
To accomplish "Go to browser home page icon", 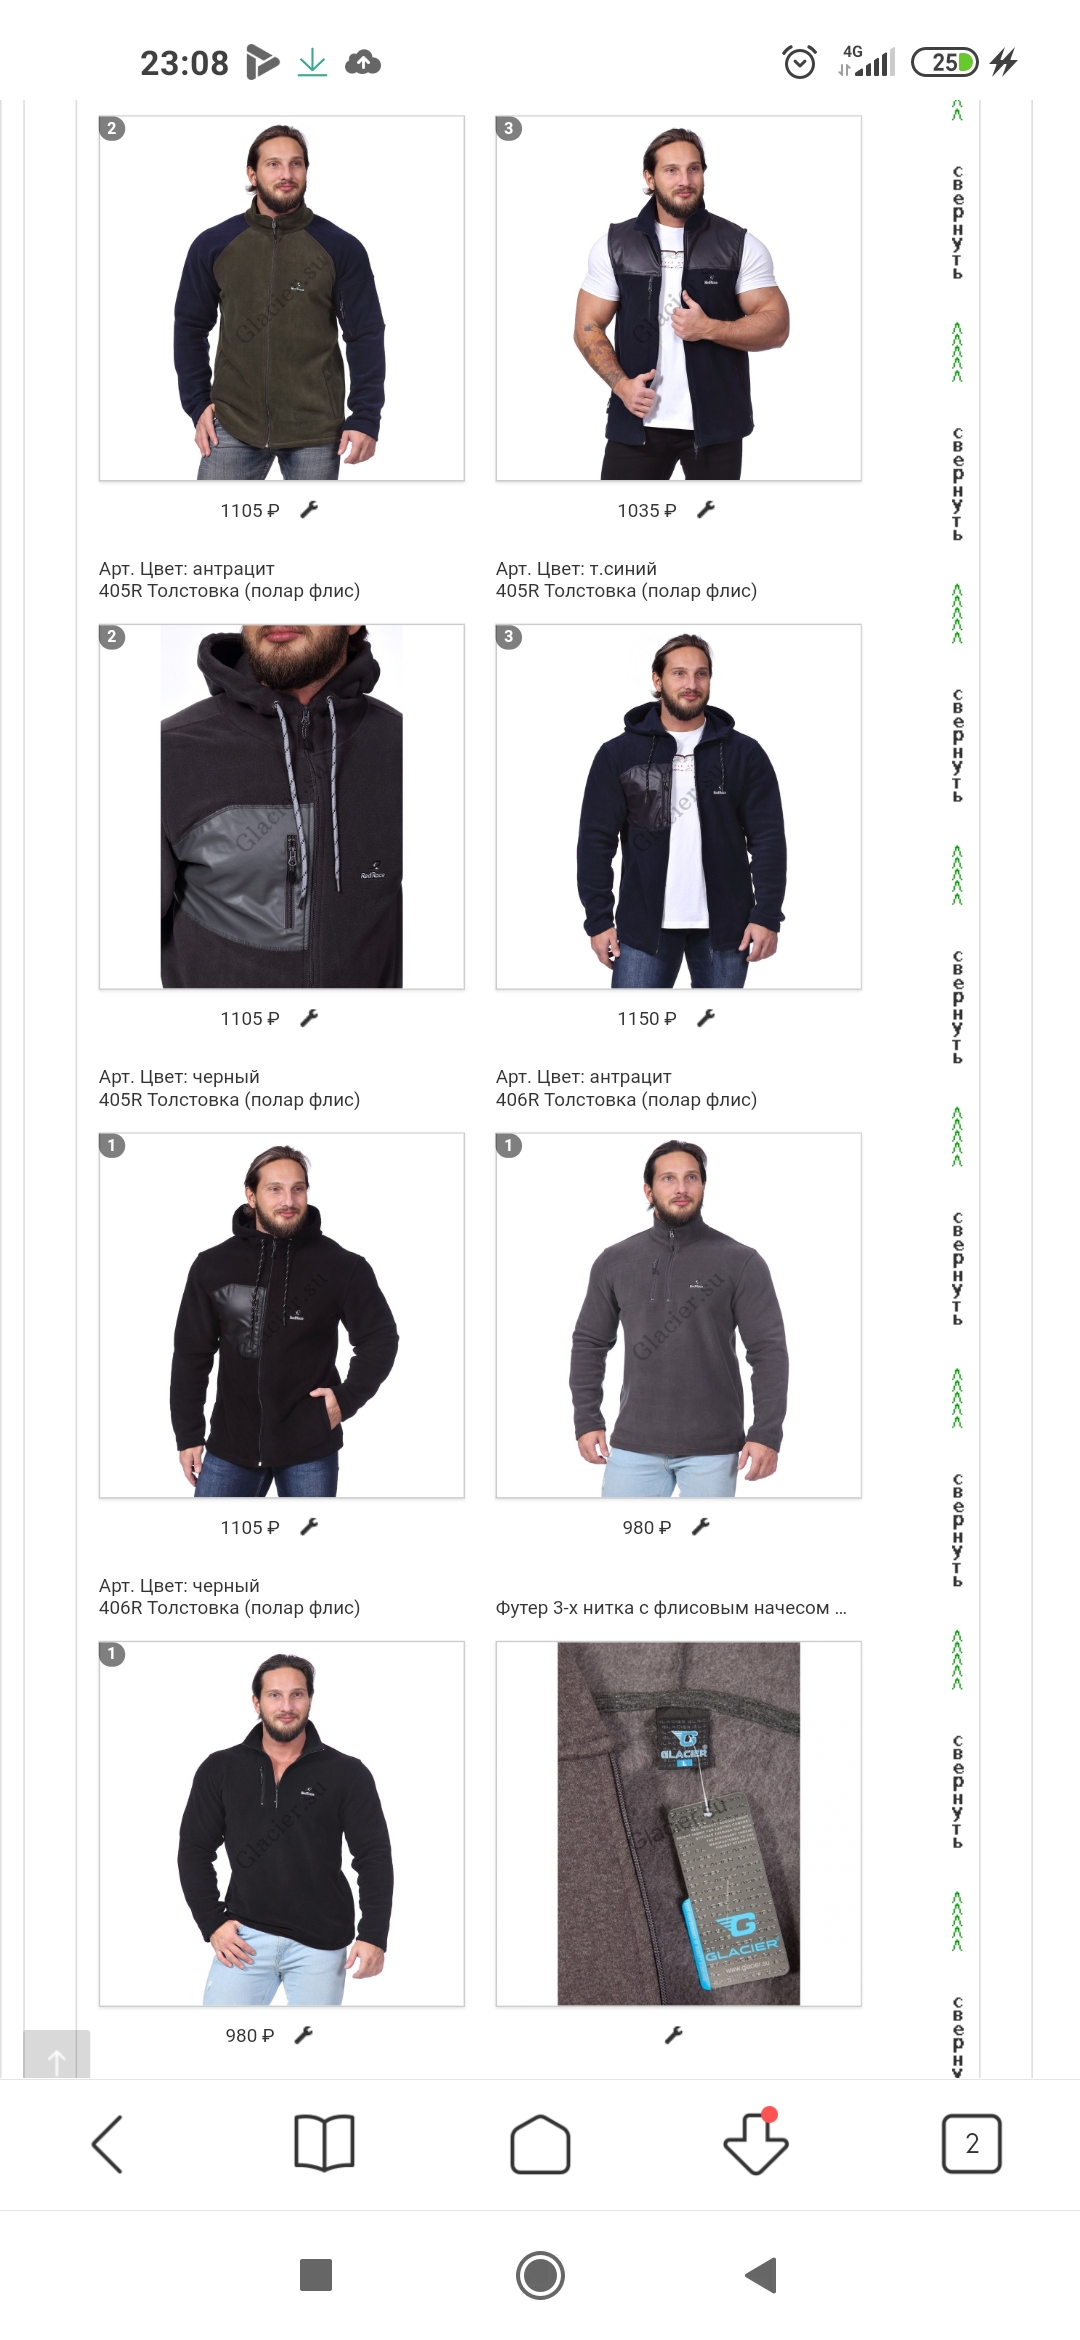I will tap(540, 2143).
